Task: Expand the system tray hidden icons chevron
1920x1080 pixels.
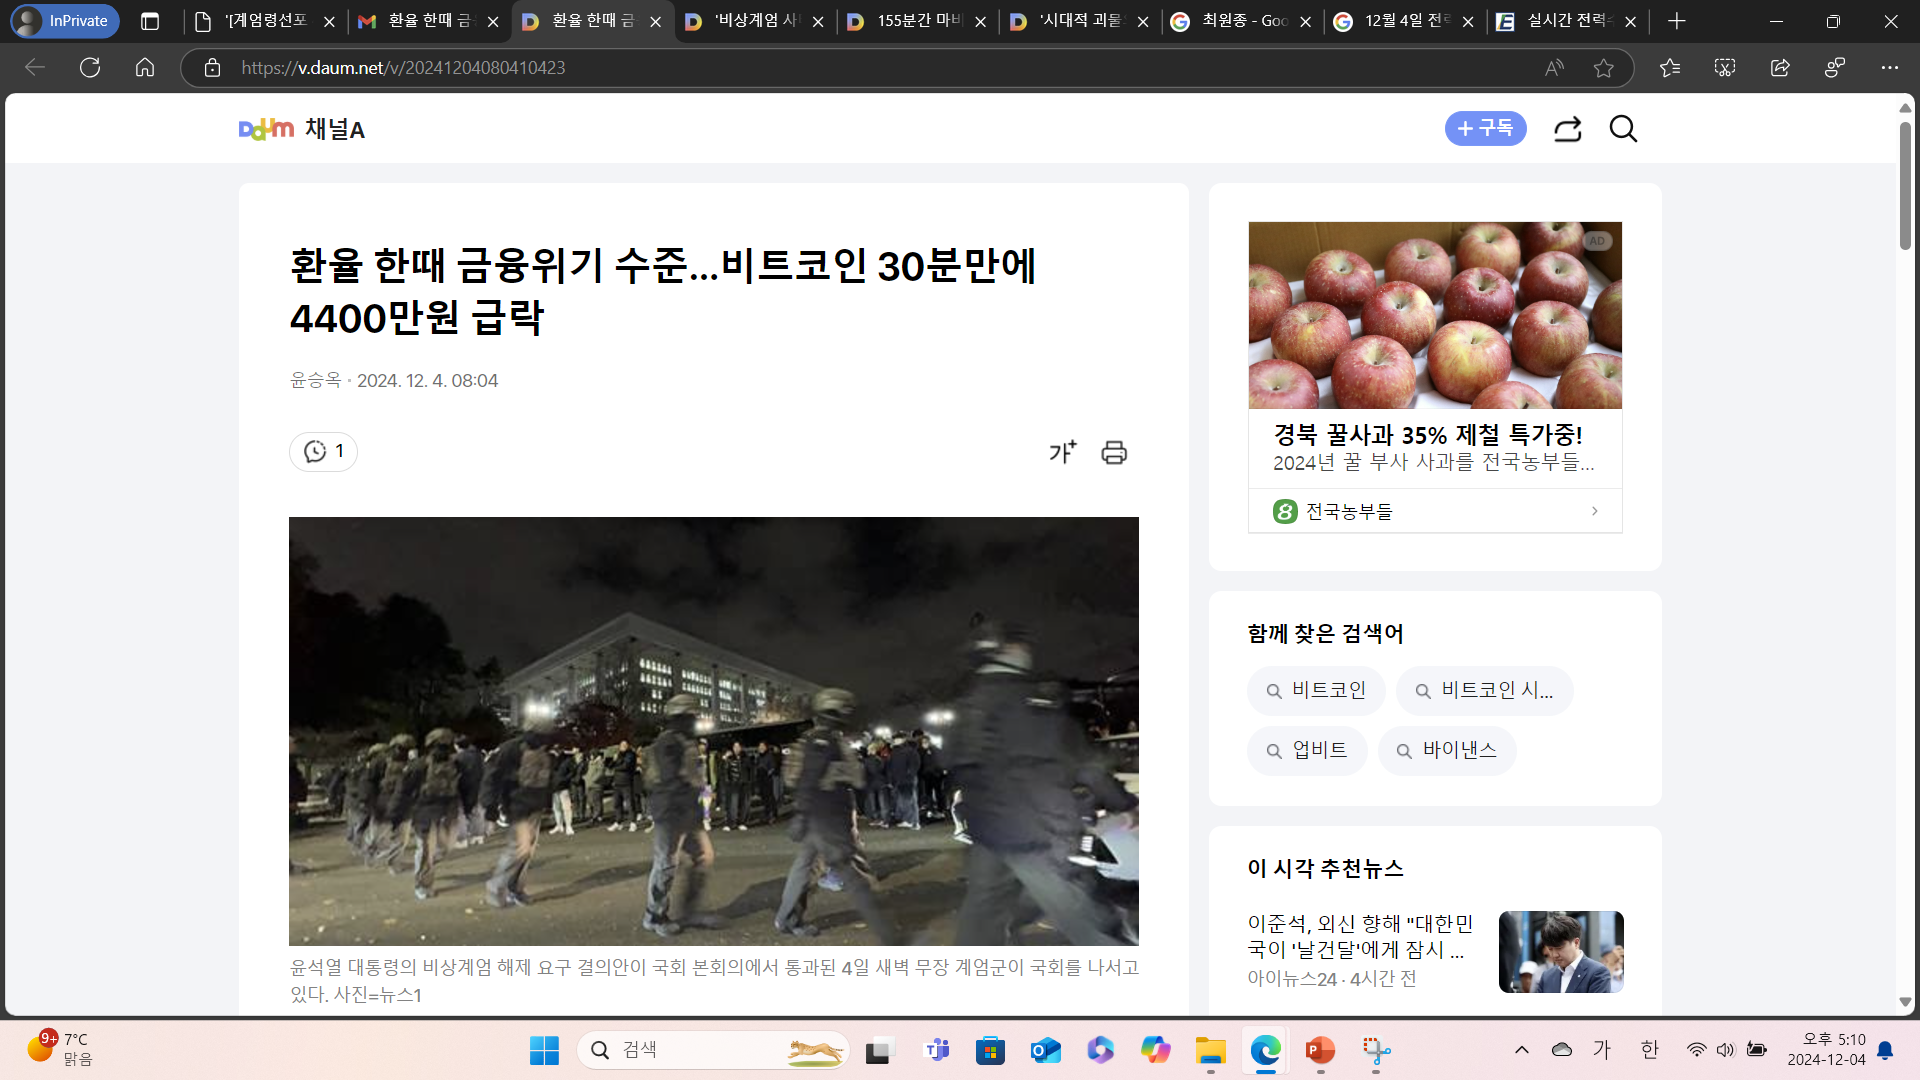Action: tap(1521, 1049)
